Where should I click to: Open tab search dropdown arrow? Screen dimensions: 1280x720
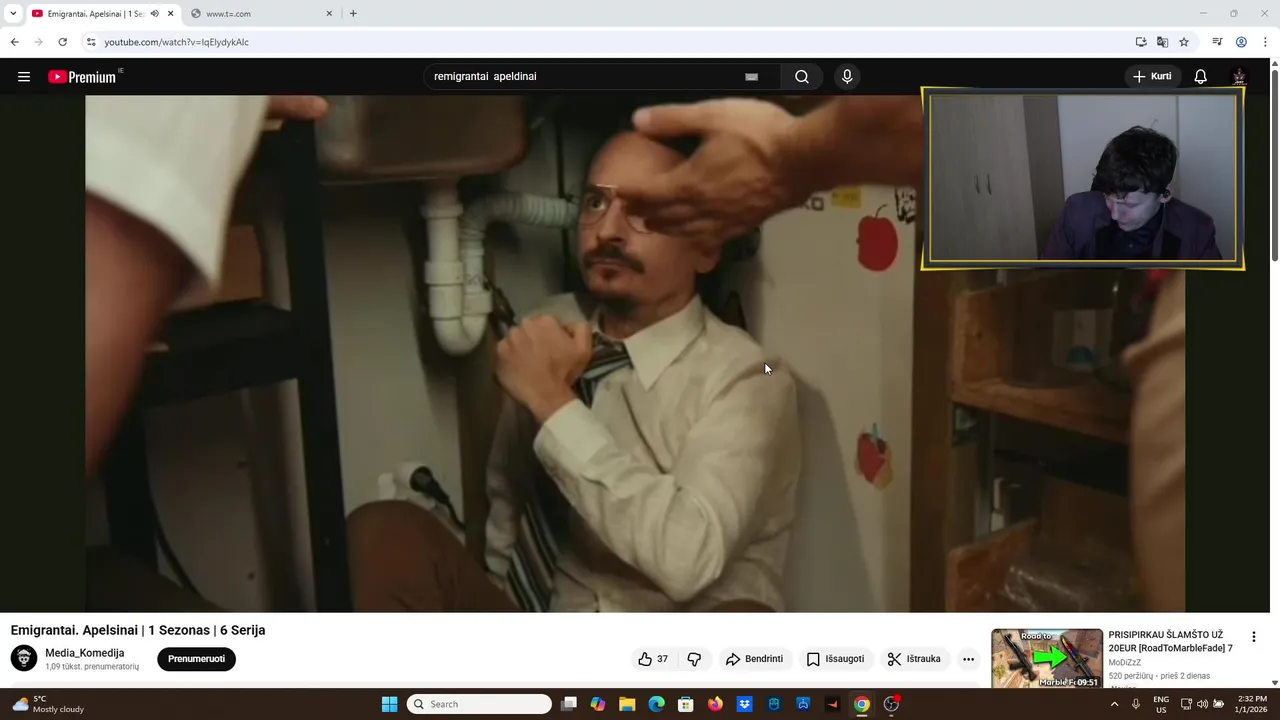[13, 14]
